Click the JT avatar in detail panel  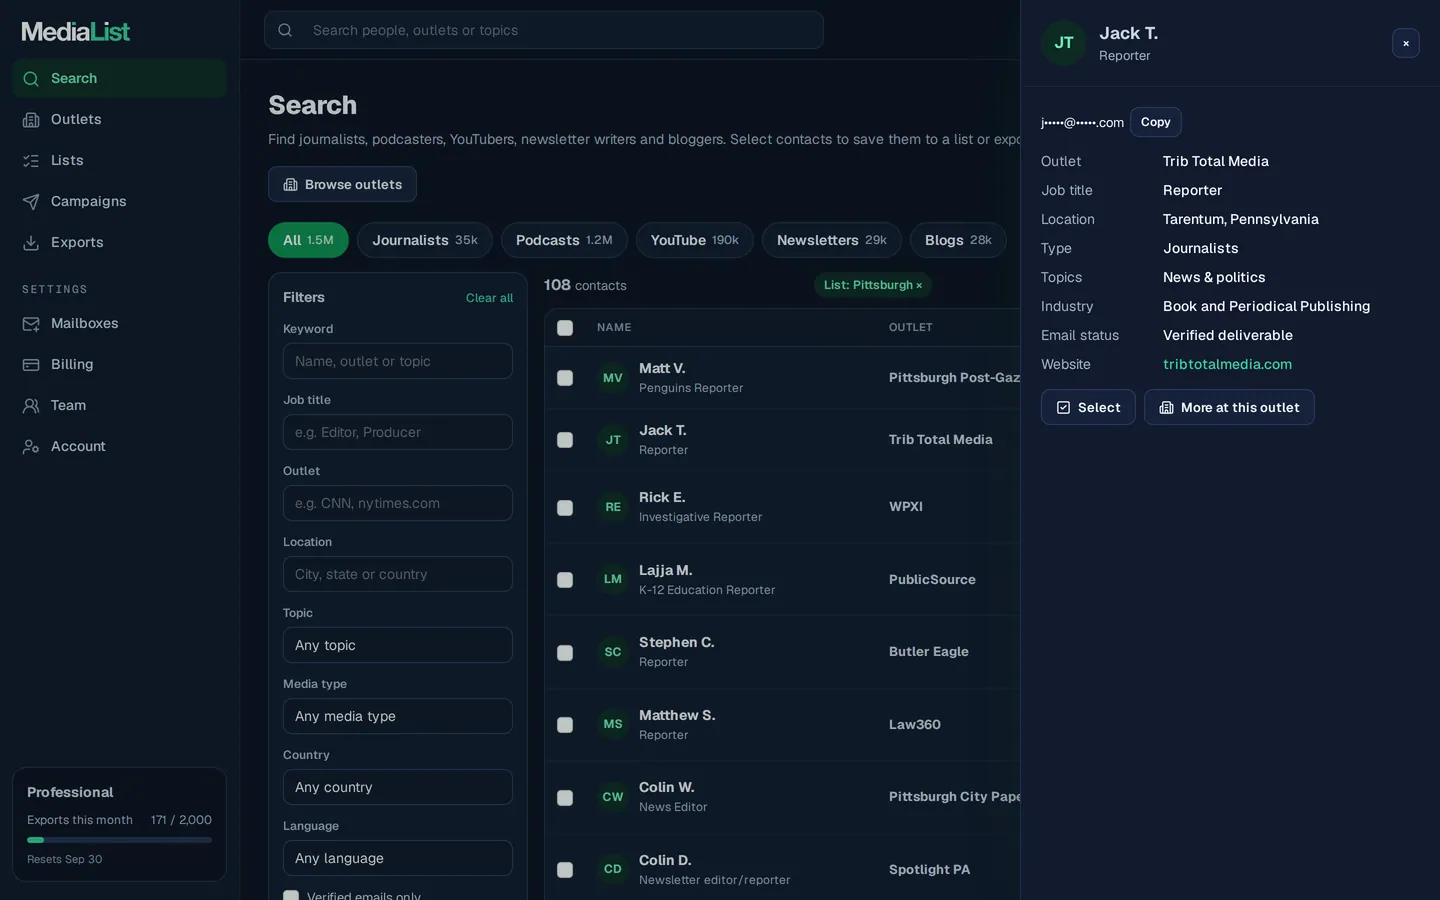point(1064,43)
